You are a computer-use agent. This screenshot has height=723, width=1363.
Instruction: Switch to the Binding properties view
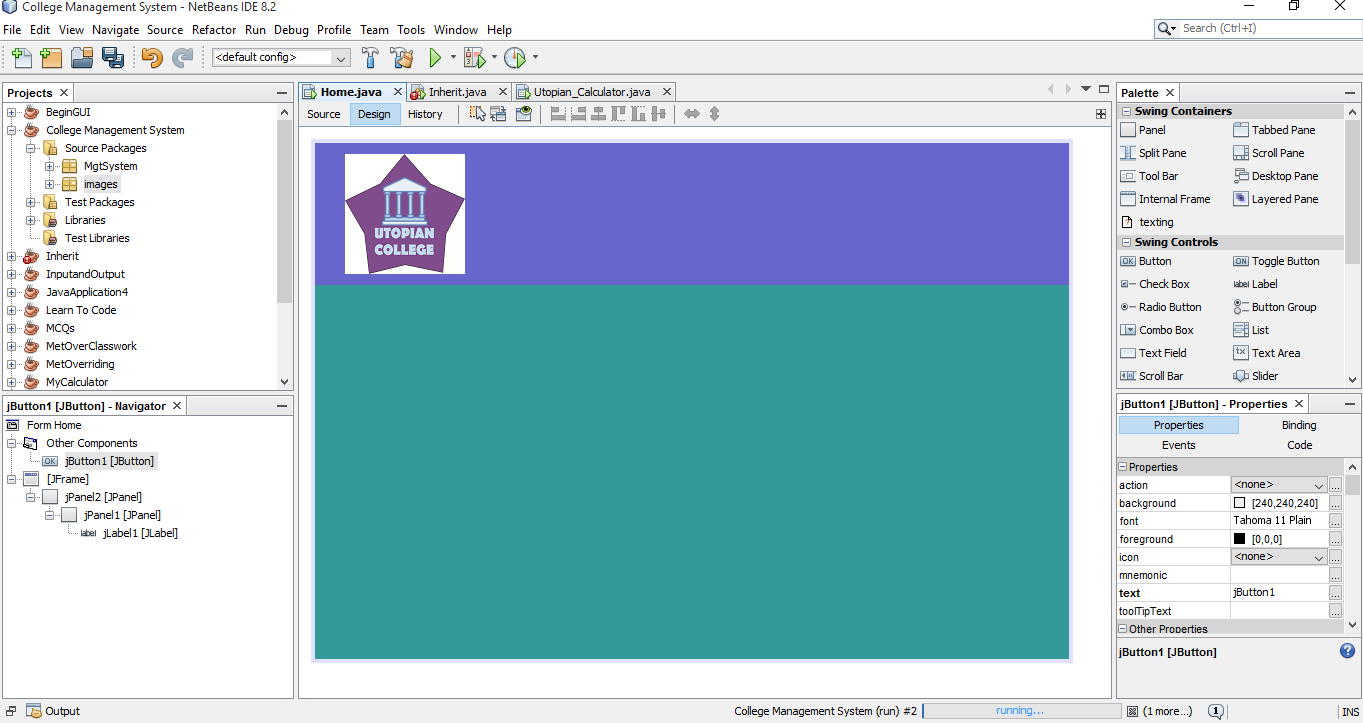[x=1297, y=424]
